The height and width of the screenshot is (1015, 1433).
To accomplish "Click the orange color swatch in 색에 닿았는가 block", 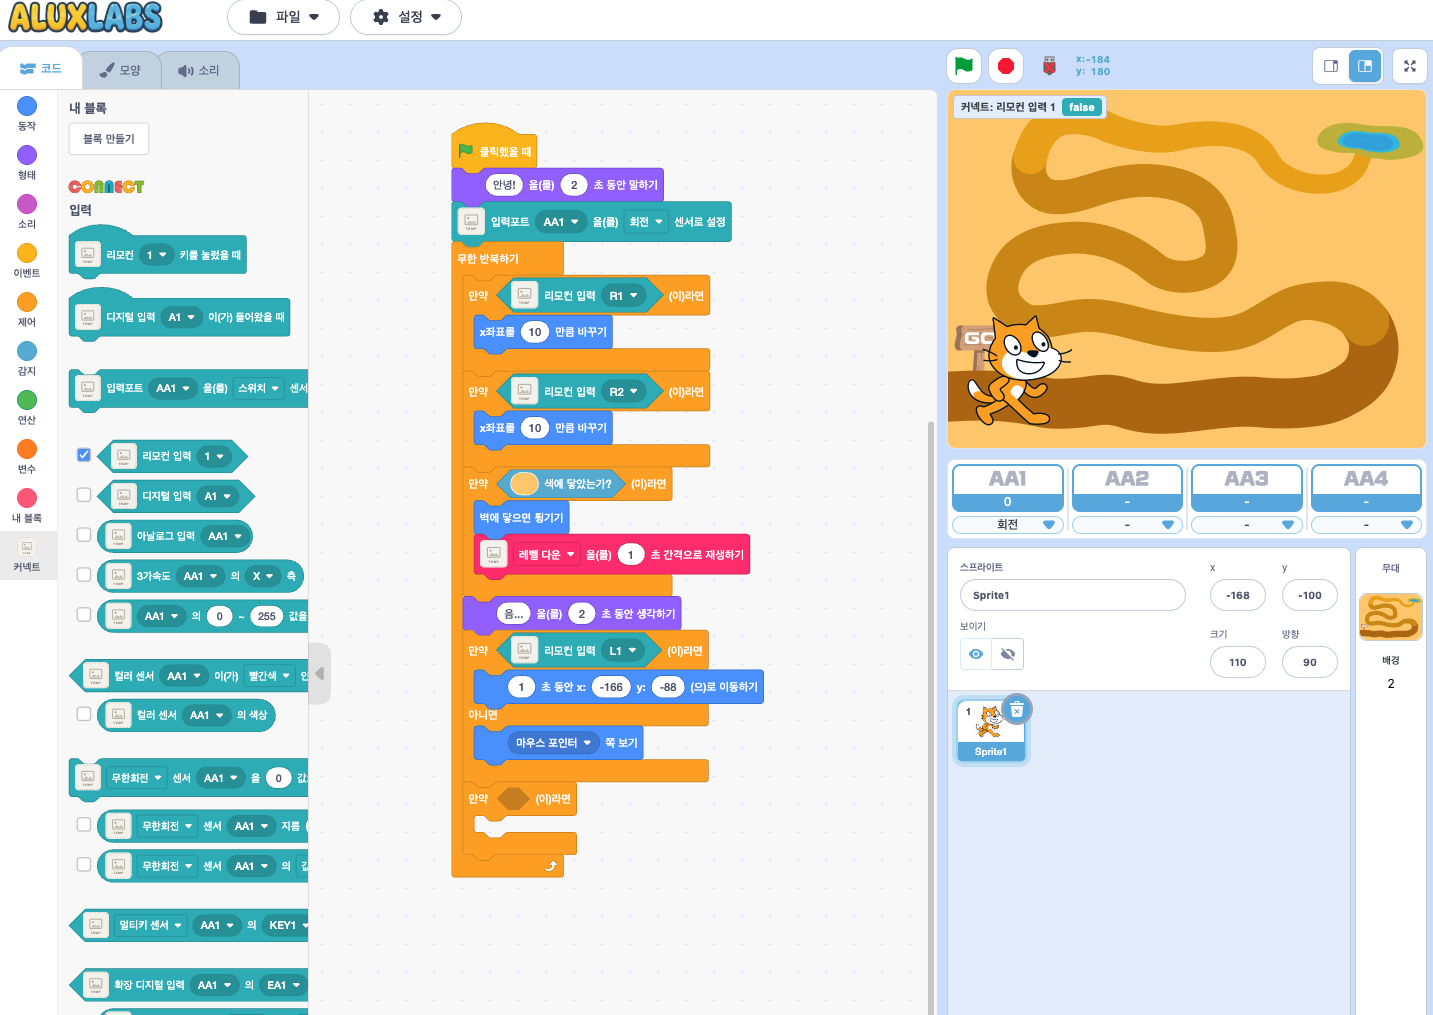I will click(524, 484).
